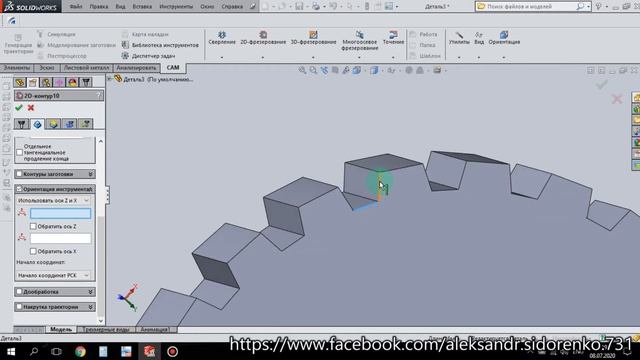Open Многоосевое фрезерование operation

coord(359,40)
